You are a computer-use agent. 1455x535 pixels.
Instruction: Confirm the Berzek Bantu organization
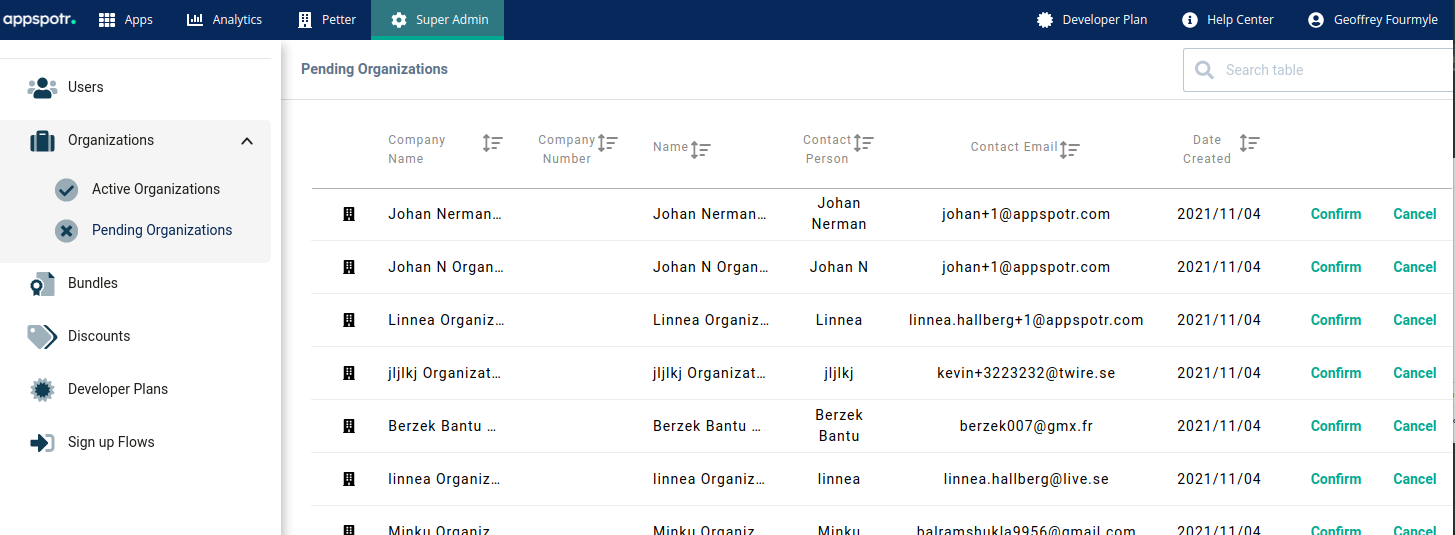point(1336,426)
